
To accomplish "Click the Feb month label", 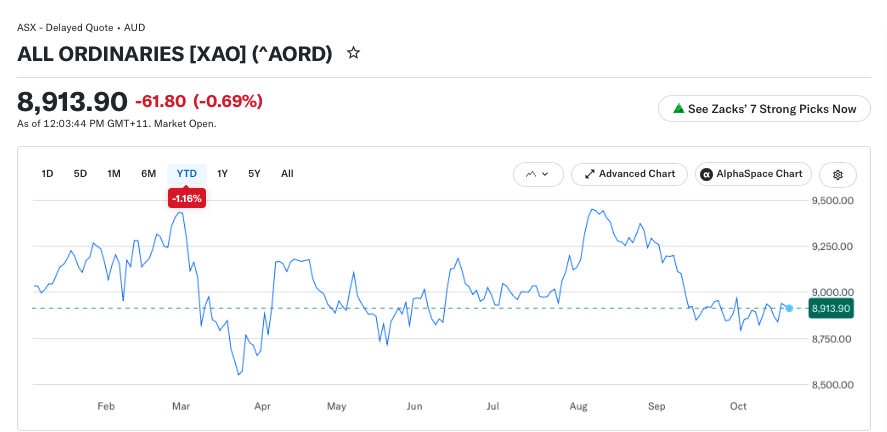I will 106,406.
